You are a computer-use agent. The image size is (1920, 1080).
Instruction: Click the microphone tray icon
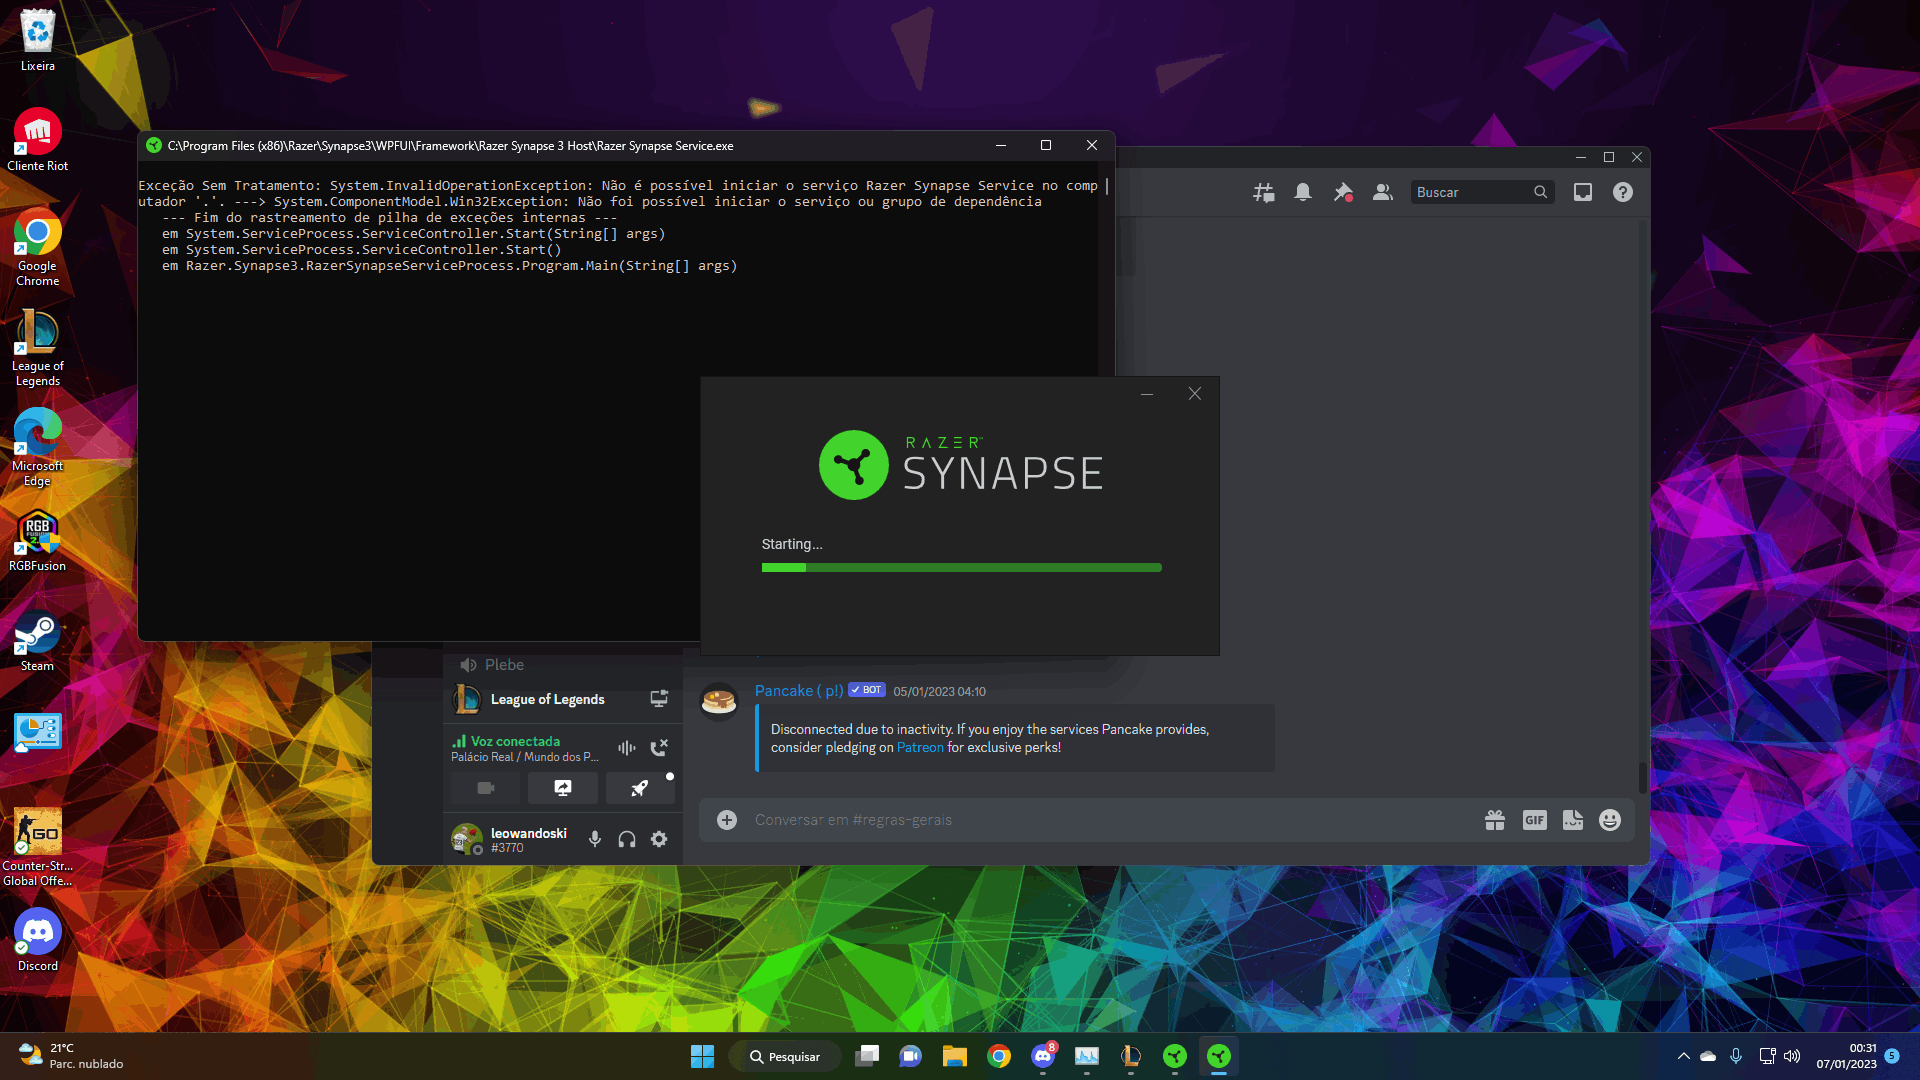[1736, 1056]
